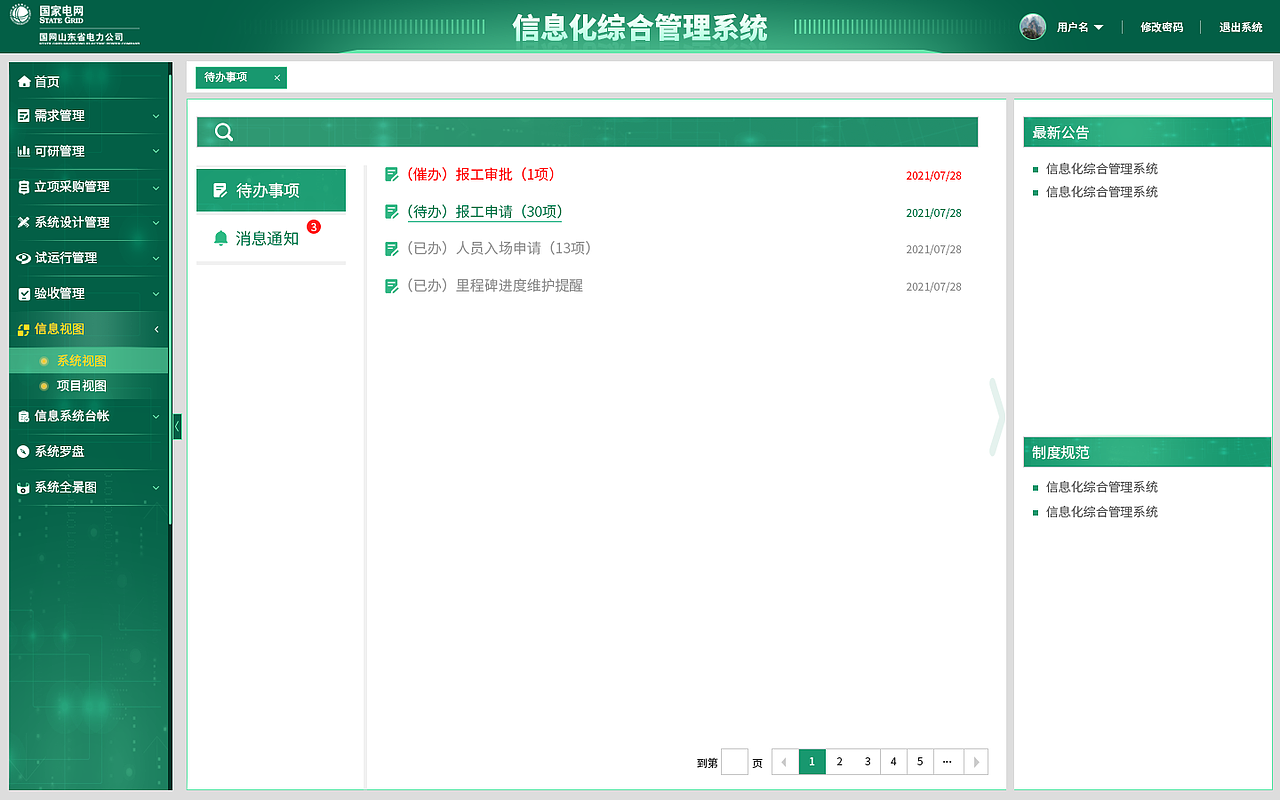Click the 首页 home icon in sidebar
1280x800 pixels.
pos(24,81)
